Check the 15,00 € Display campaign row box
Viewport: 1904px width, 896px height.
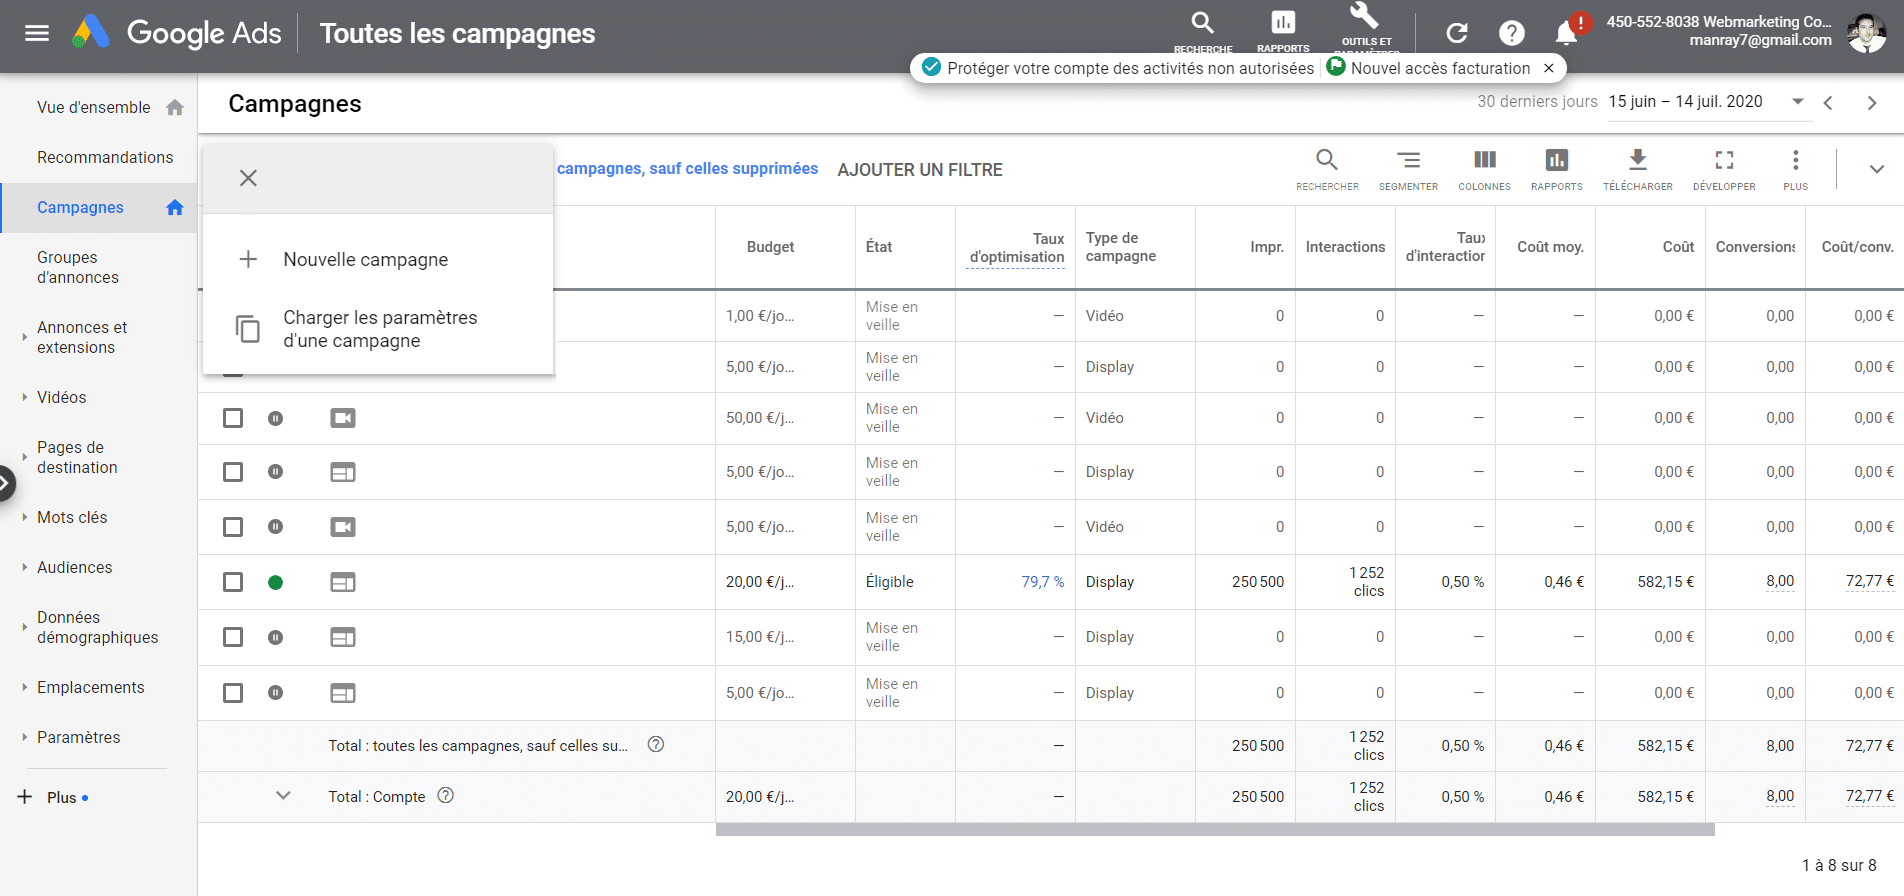pos(233,637)
